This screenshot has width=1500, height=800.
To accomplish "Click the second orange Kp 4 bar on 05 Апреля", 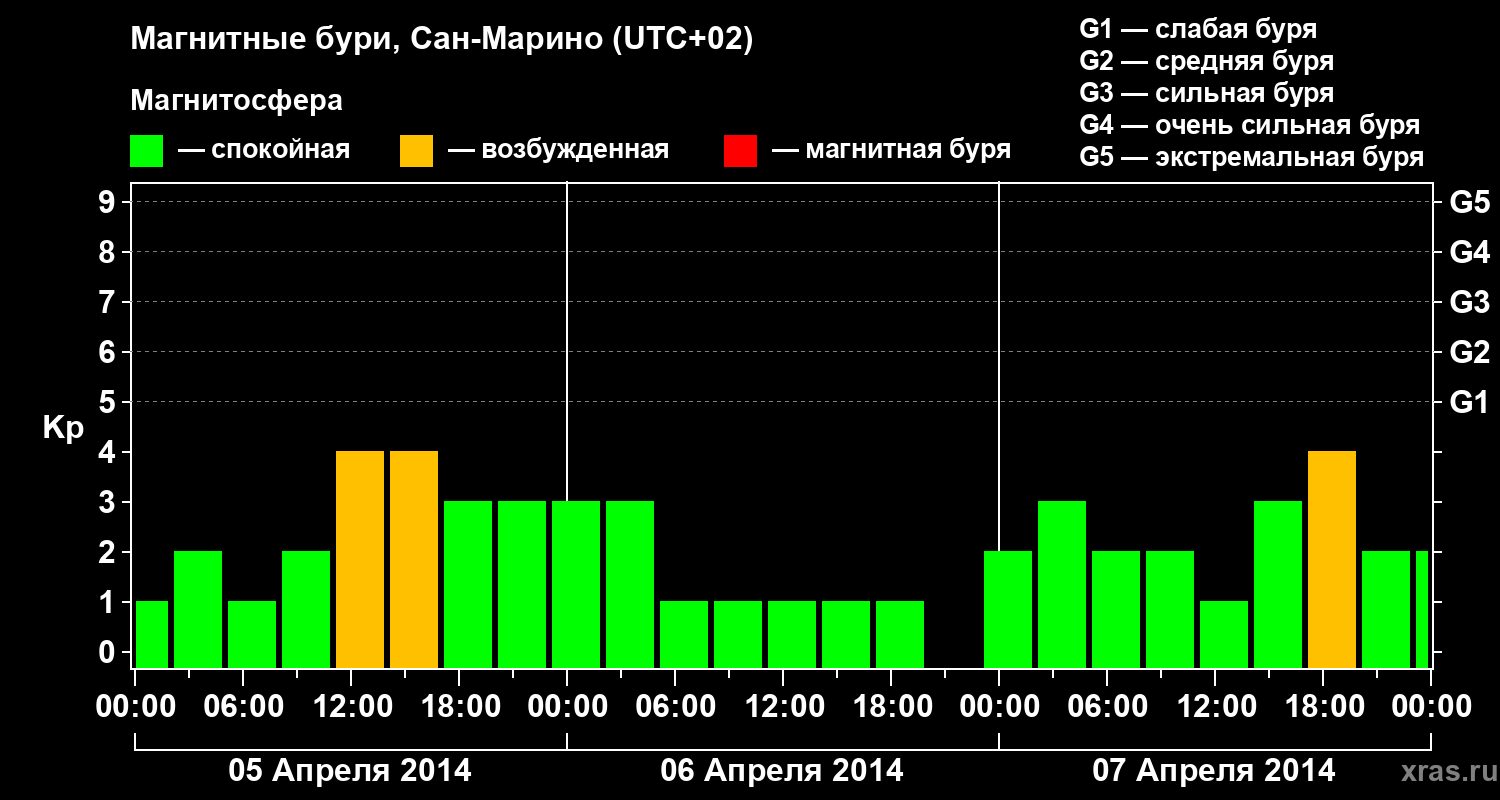I will pyautogui.click(x=414, y=560).
